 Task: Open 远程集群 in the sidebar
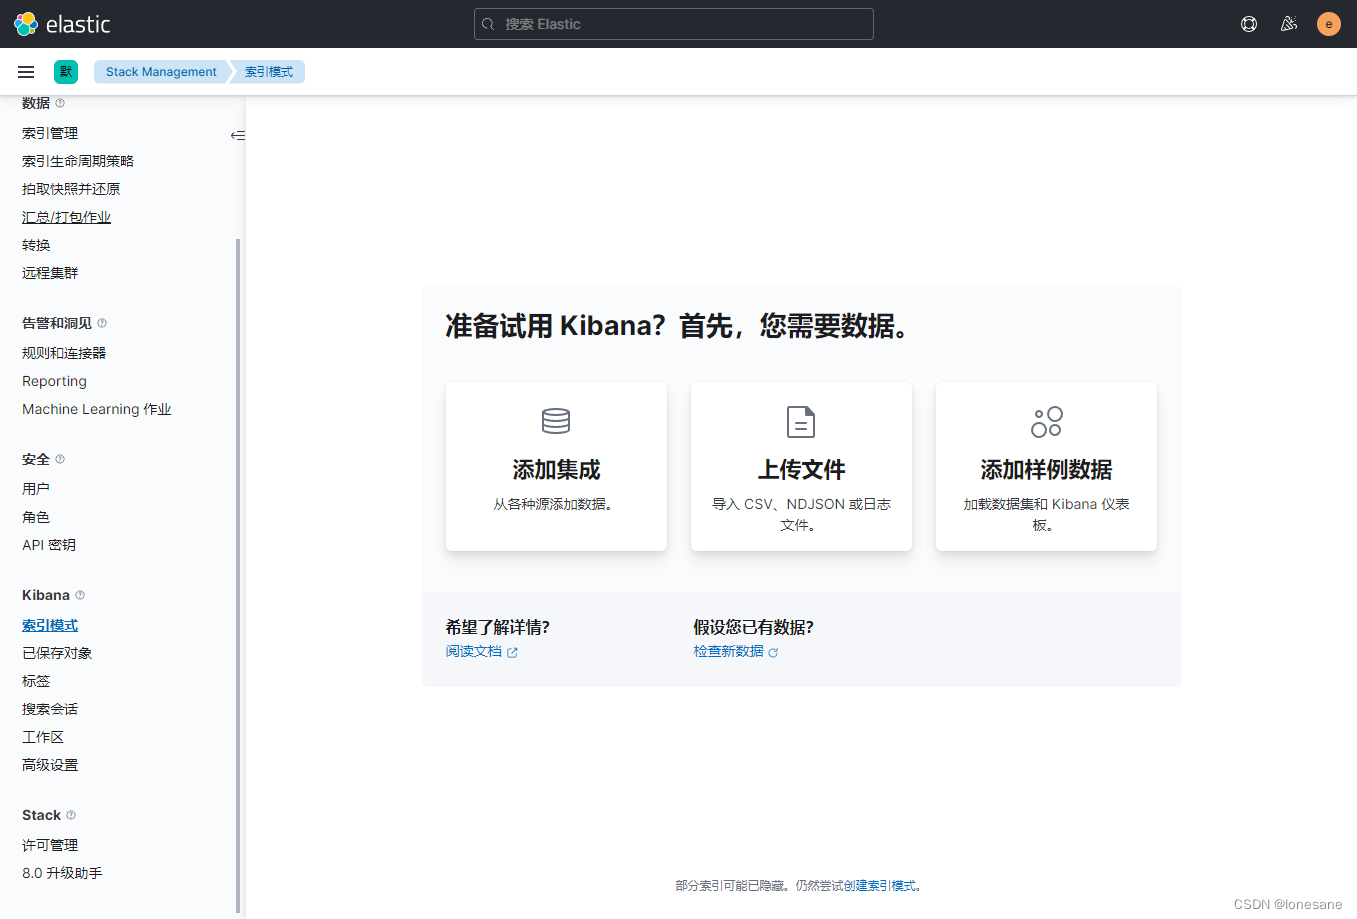coord(50,273)
